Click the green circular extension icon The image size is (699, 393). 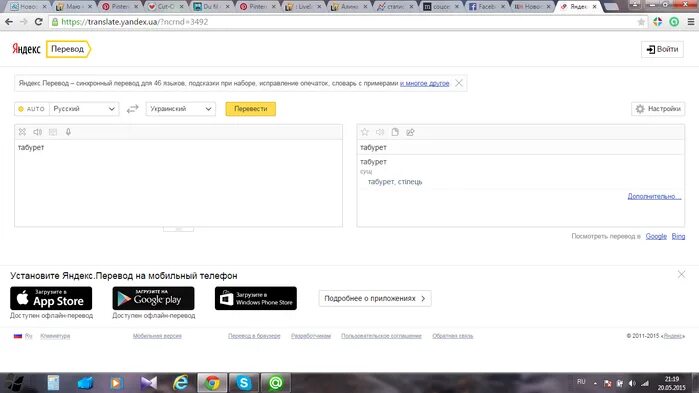tap(674, 22)
